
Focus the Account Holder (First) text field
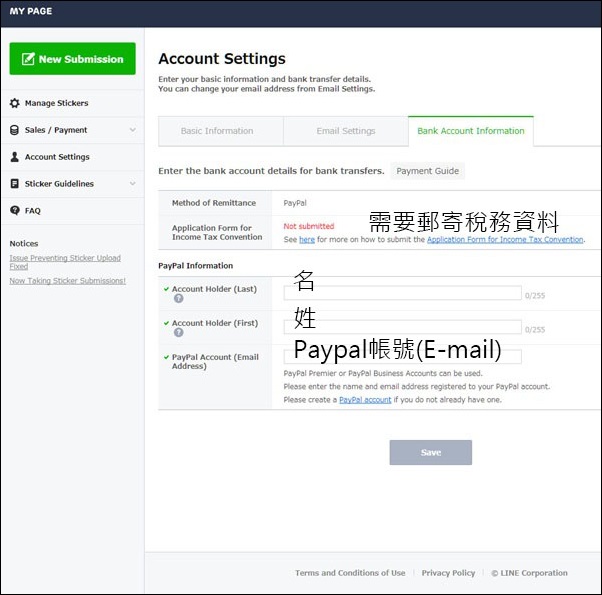pos(402,328)
